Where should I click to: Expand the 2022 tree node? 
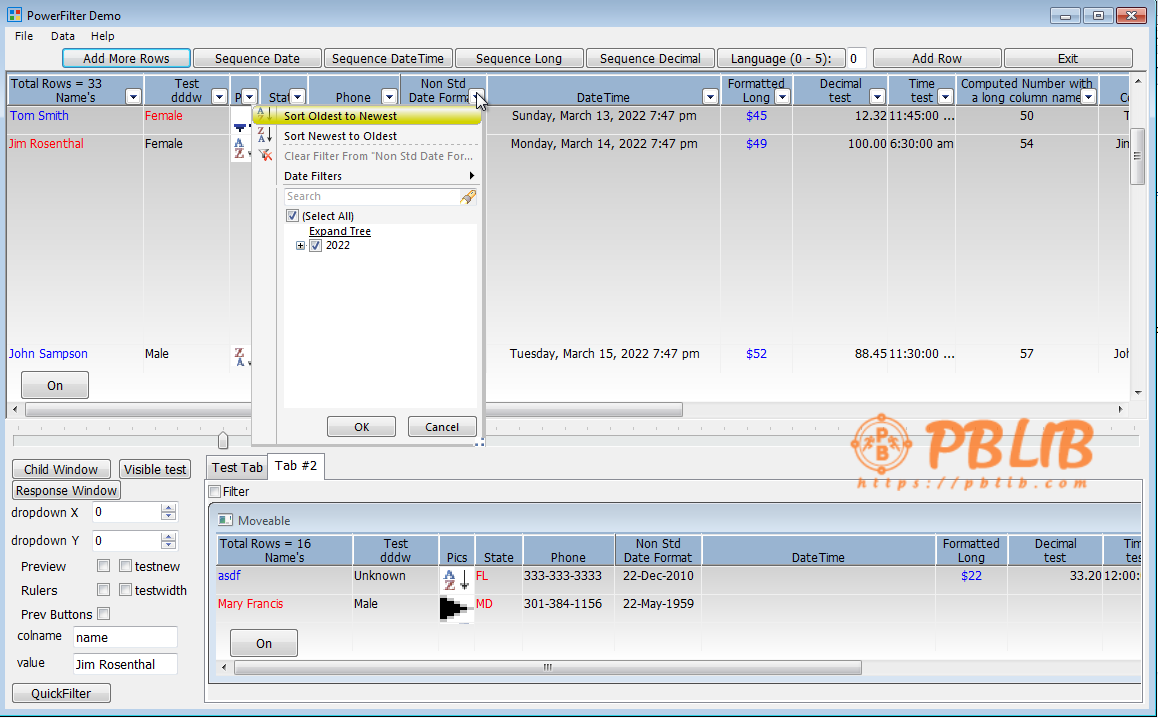coord(300,246)
